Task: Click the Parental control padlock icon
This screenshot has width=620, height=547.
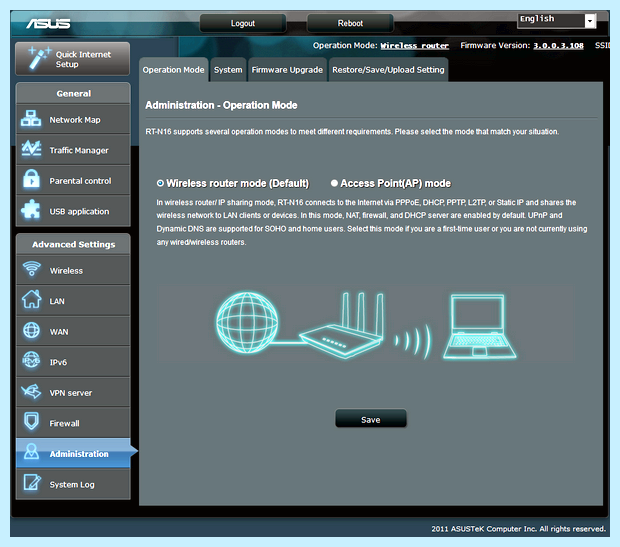Action: tap(31, 178)
